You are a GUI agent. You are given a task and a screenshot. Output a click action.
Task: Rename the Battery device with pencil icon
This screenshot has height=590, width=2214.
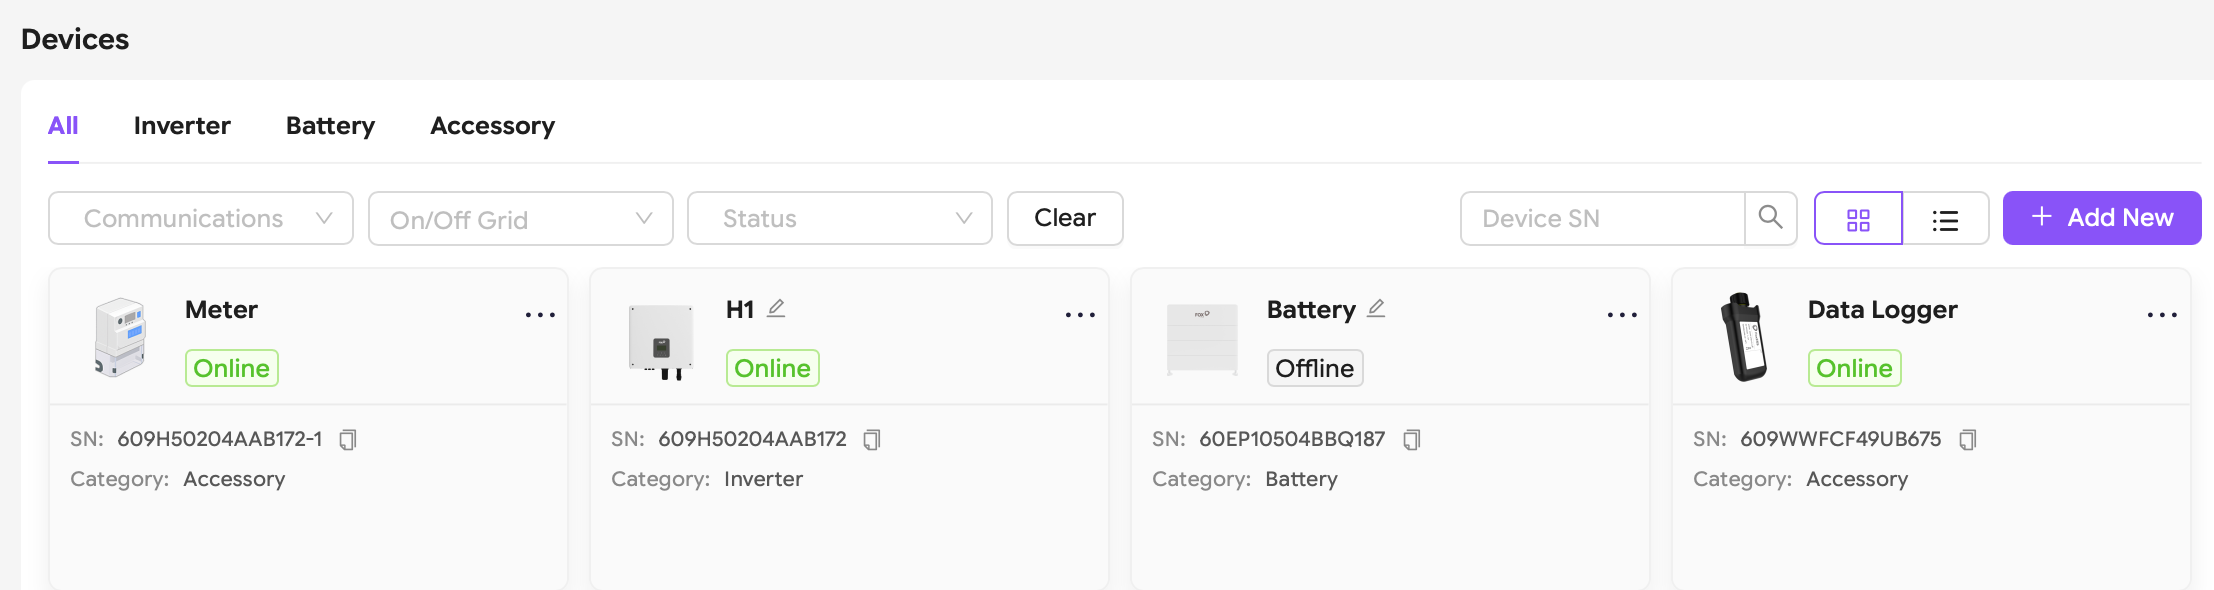[1376, 309]
